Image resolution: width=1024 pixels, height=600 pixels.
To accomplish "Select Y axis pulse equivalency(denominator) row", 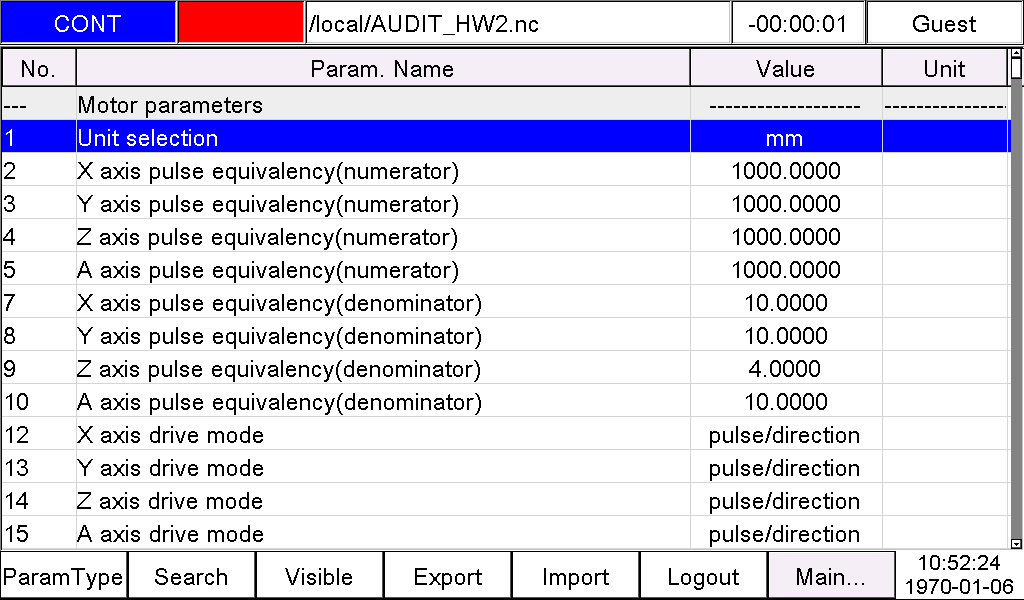I will [x=505, y=336].
